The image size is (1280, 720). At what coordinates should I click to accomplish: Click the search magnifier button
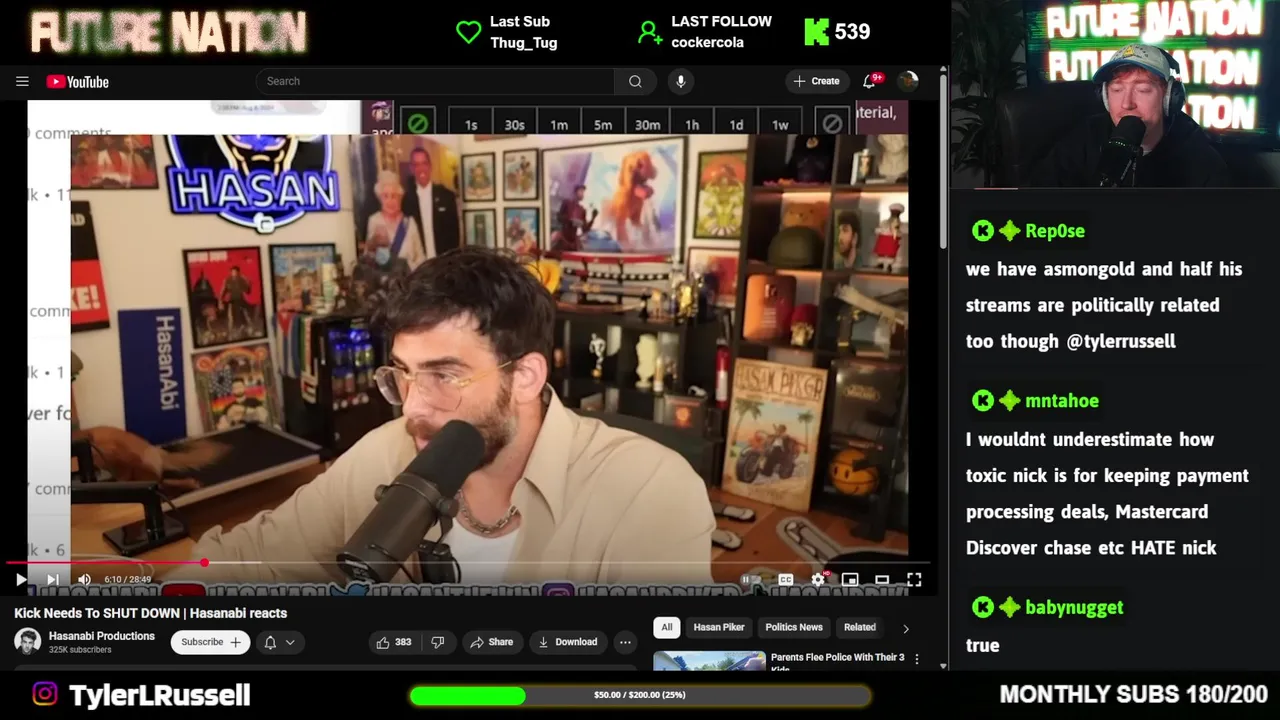[x=635, y=81]
